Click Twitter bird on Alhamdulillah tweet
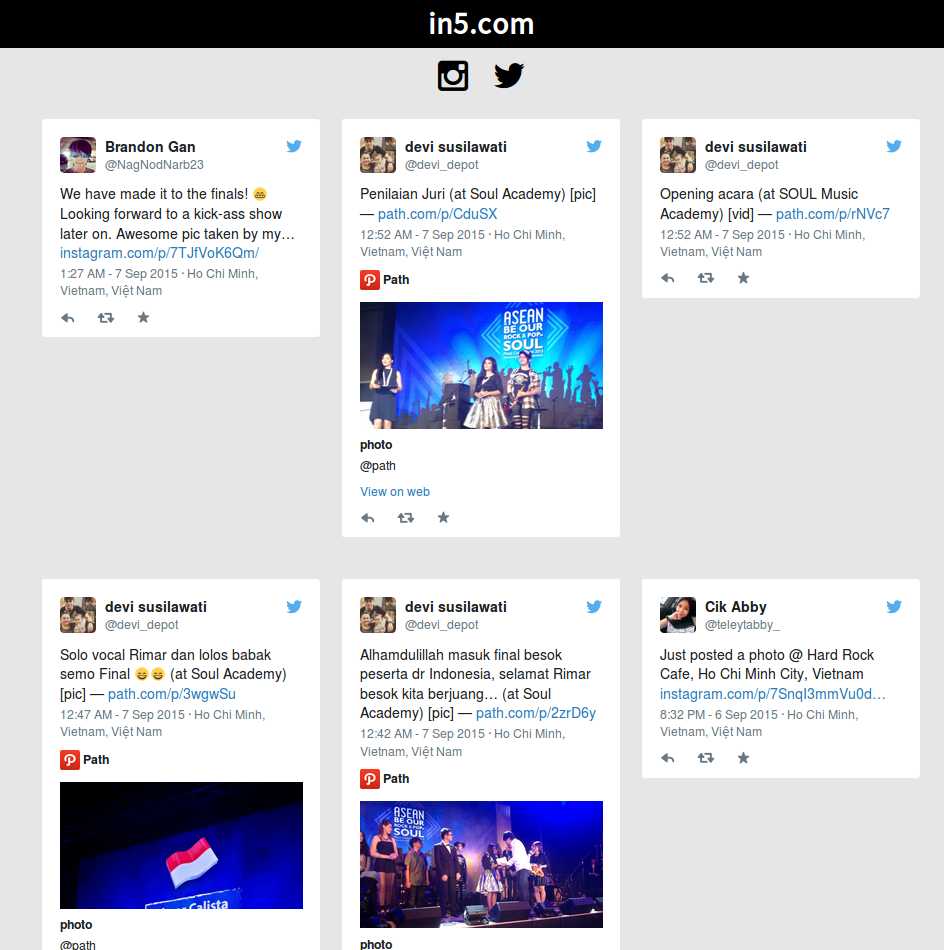 [x=594, y=606]
